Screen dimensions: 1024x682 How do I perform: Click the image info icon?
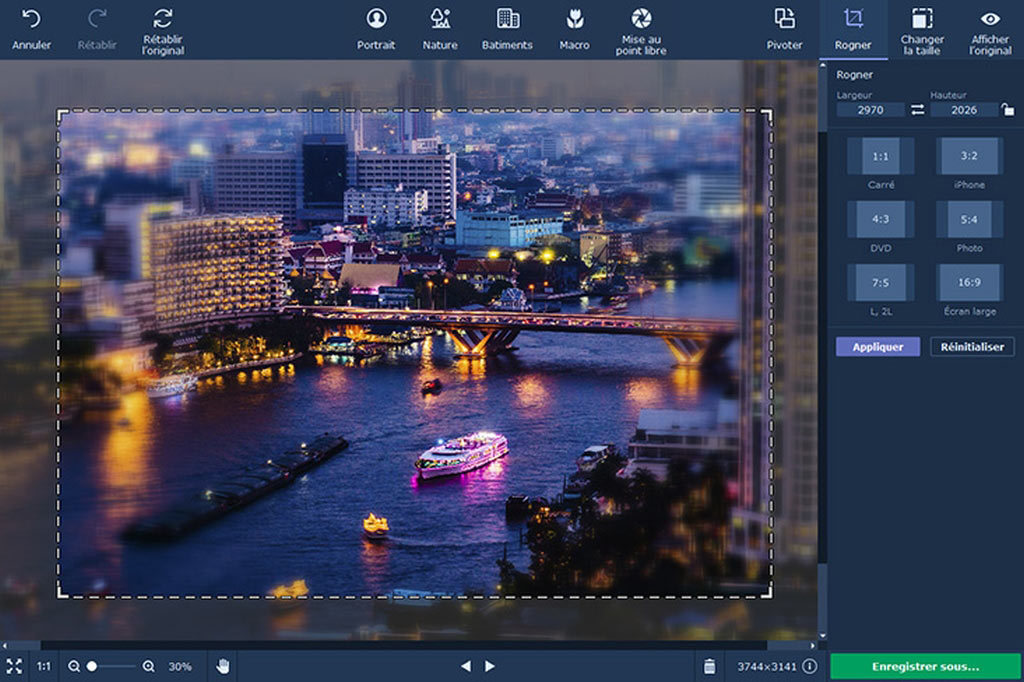coord(810,666)
